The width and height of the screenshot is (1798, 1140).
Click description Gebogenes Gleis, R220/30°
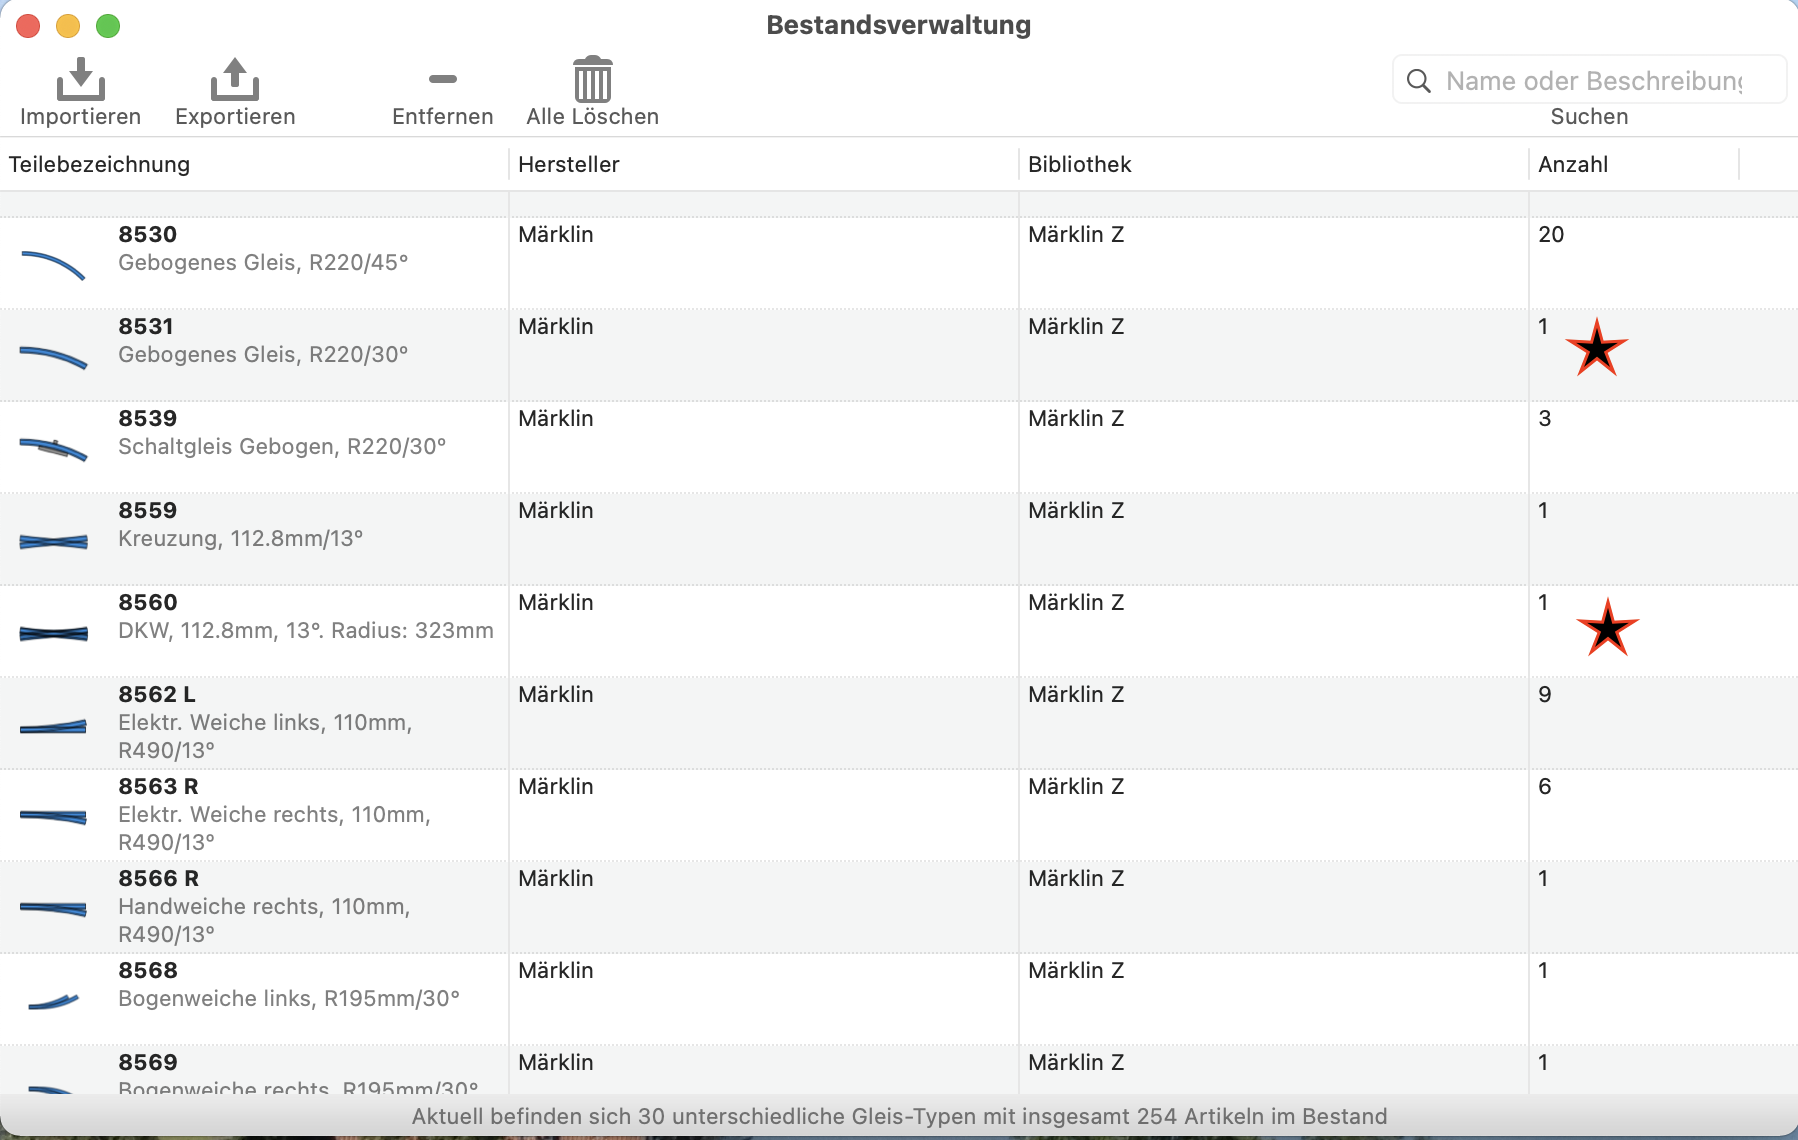pyautogui.click(x=264, y=355)
